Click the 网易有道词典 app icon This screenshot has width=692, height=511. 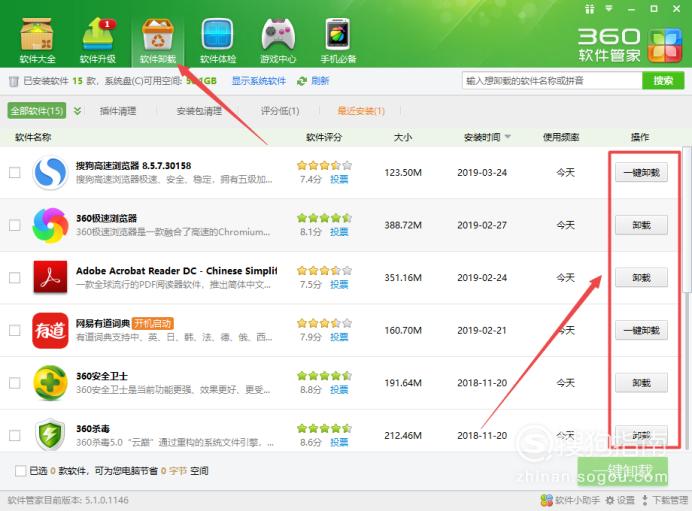50,331
